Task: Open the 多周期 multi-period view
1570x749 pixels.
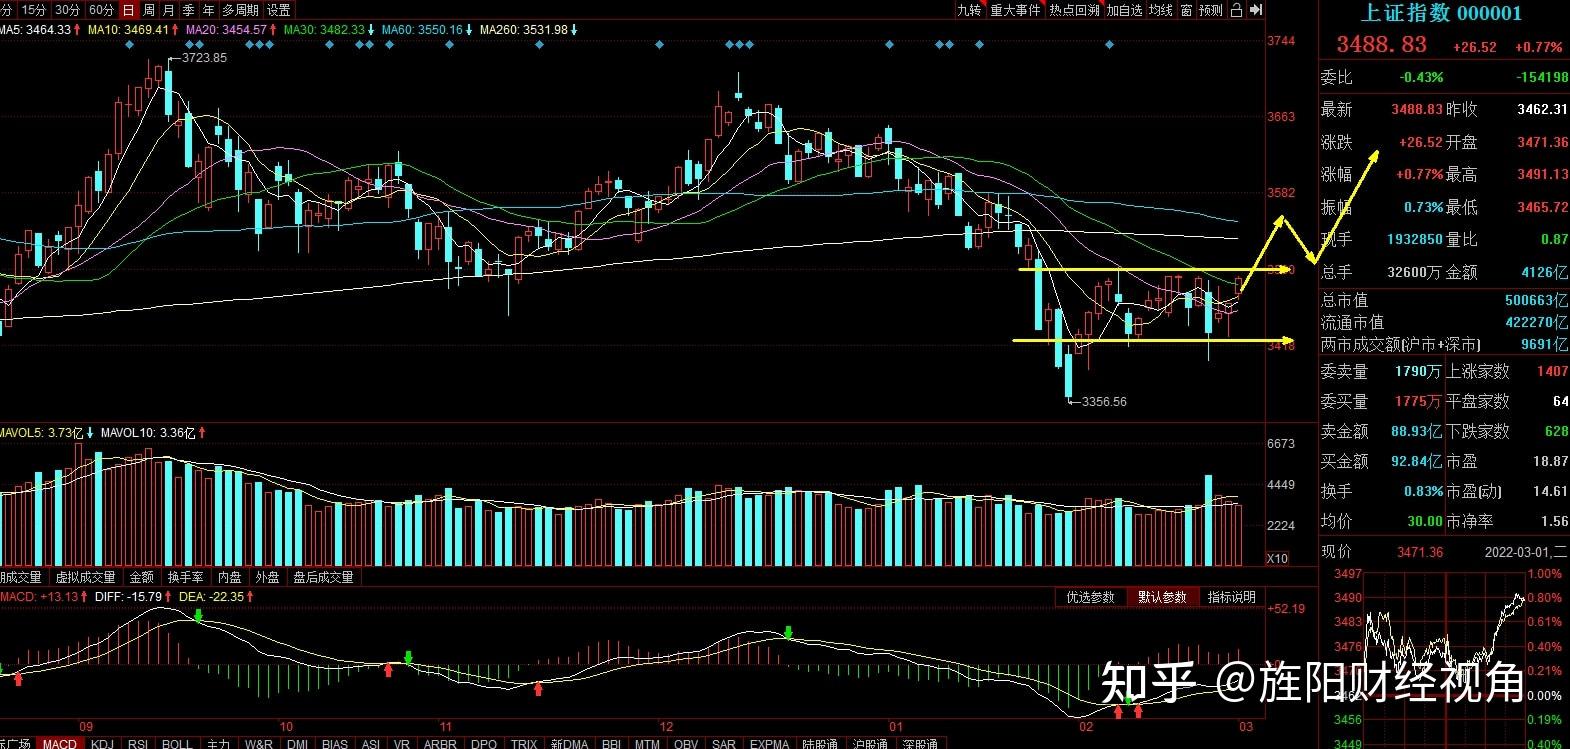Action: pyautogui.click(x=240, y=10)
